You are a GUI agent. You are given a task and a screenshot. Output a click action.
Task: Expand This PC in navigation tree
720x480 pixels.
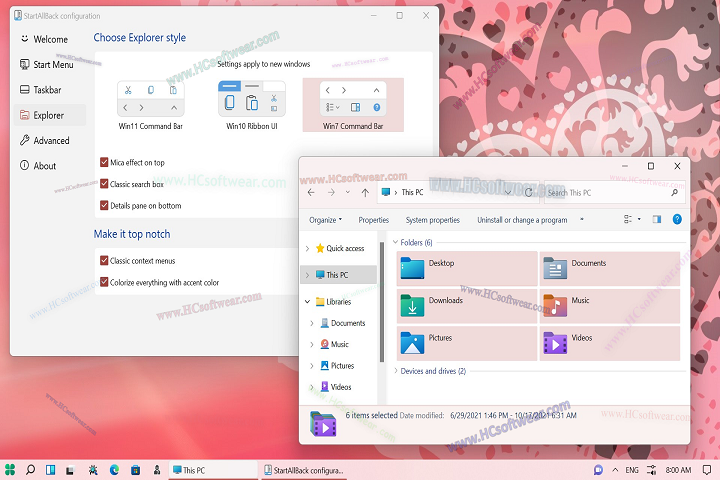(307, 275)
